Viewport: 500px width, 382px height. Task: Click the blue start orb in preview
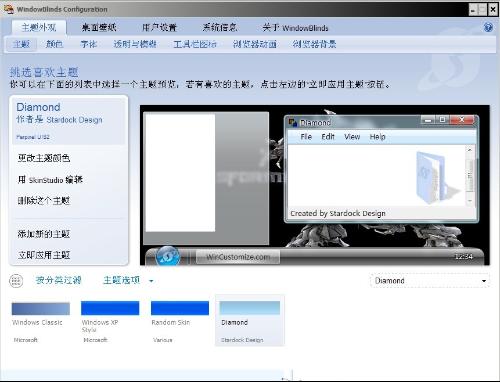click(x=167, y=257)
